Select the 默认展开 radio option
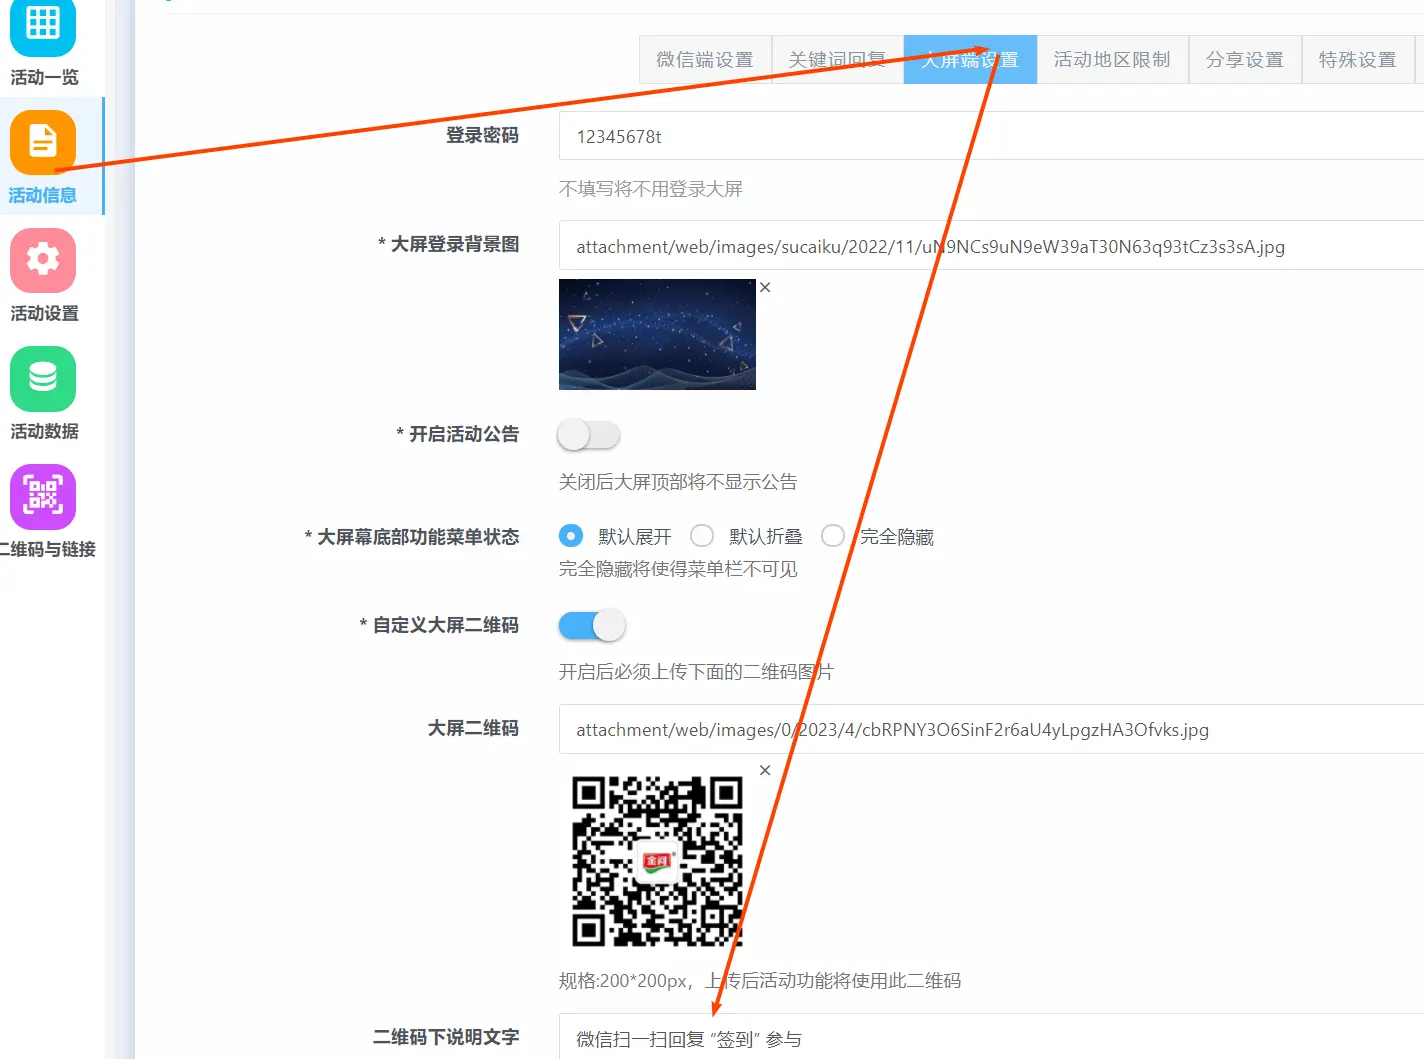Viewport: 1424px width, 1059px height. pos(571,536)
